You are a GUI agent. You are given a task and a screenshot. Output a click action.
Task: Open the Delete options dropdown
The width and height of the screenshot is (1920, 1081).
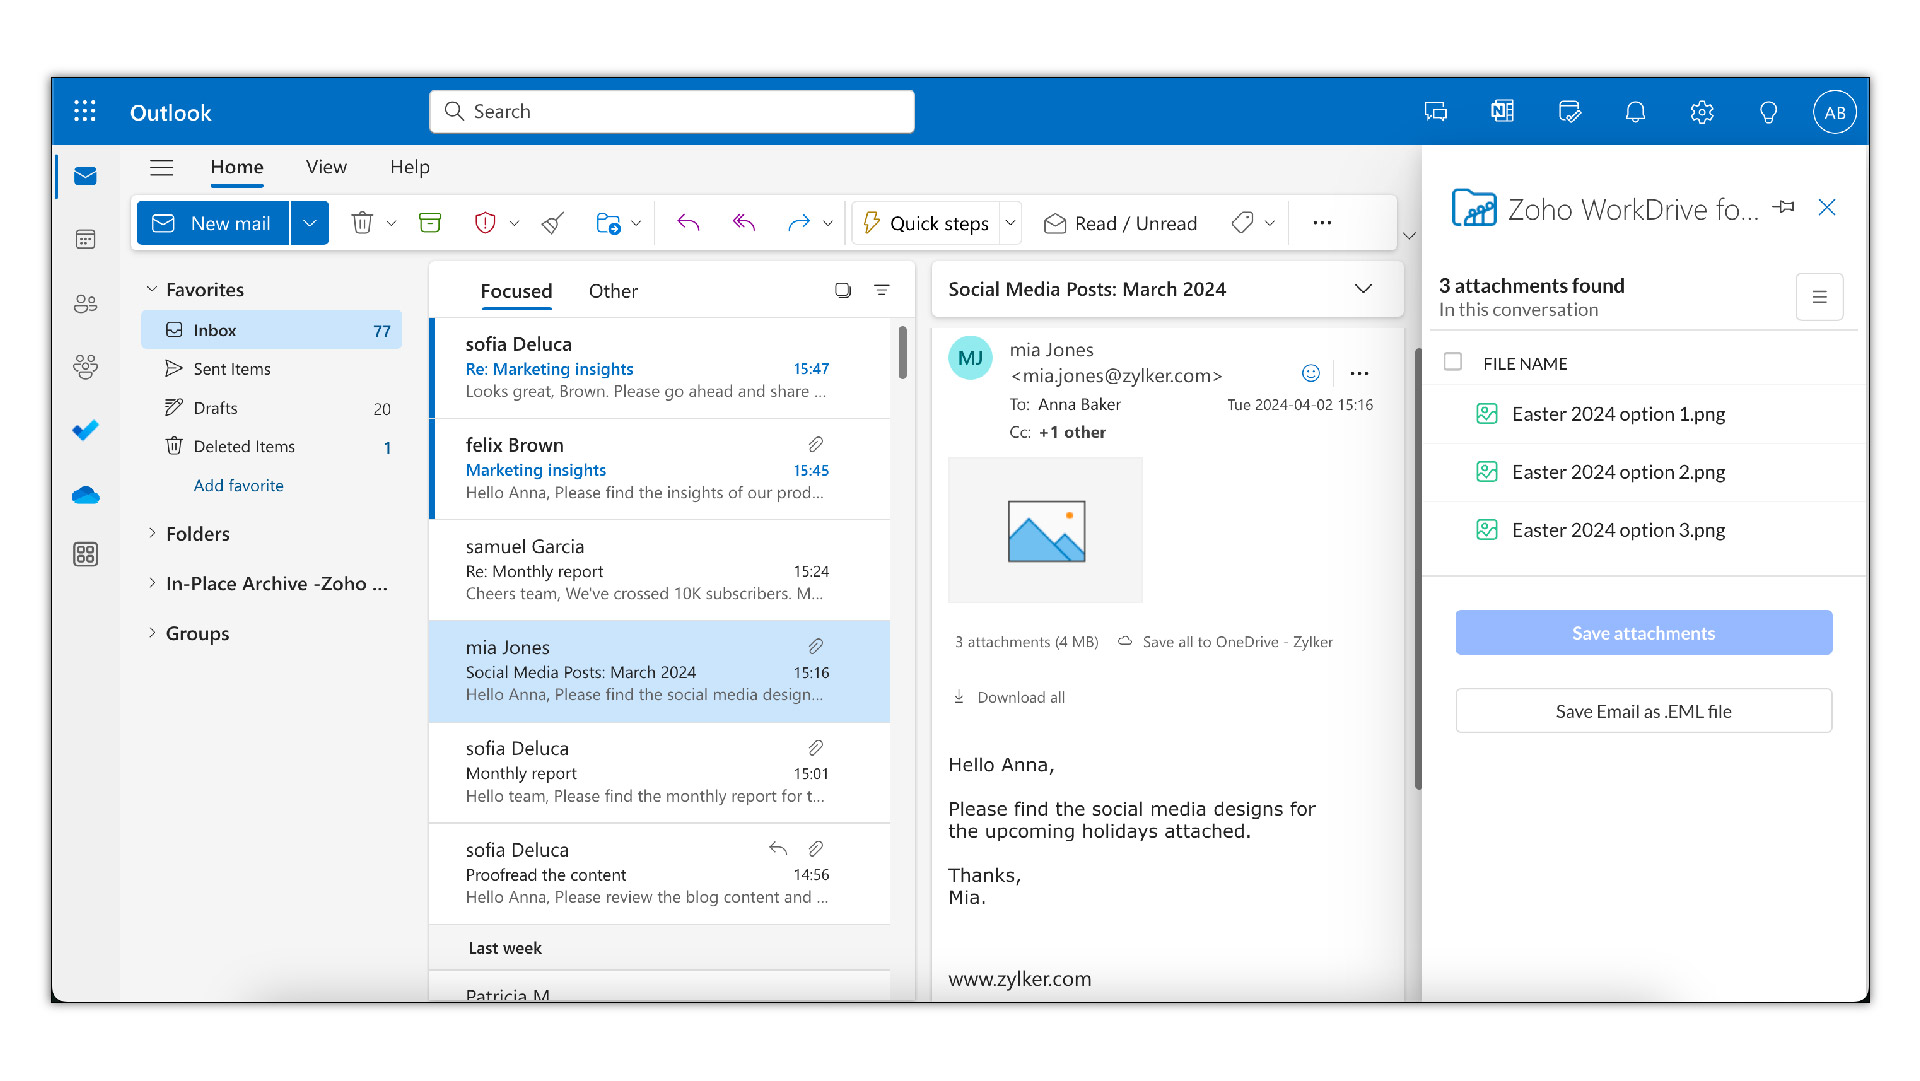[x=391, y=223]
